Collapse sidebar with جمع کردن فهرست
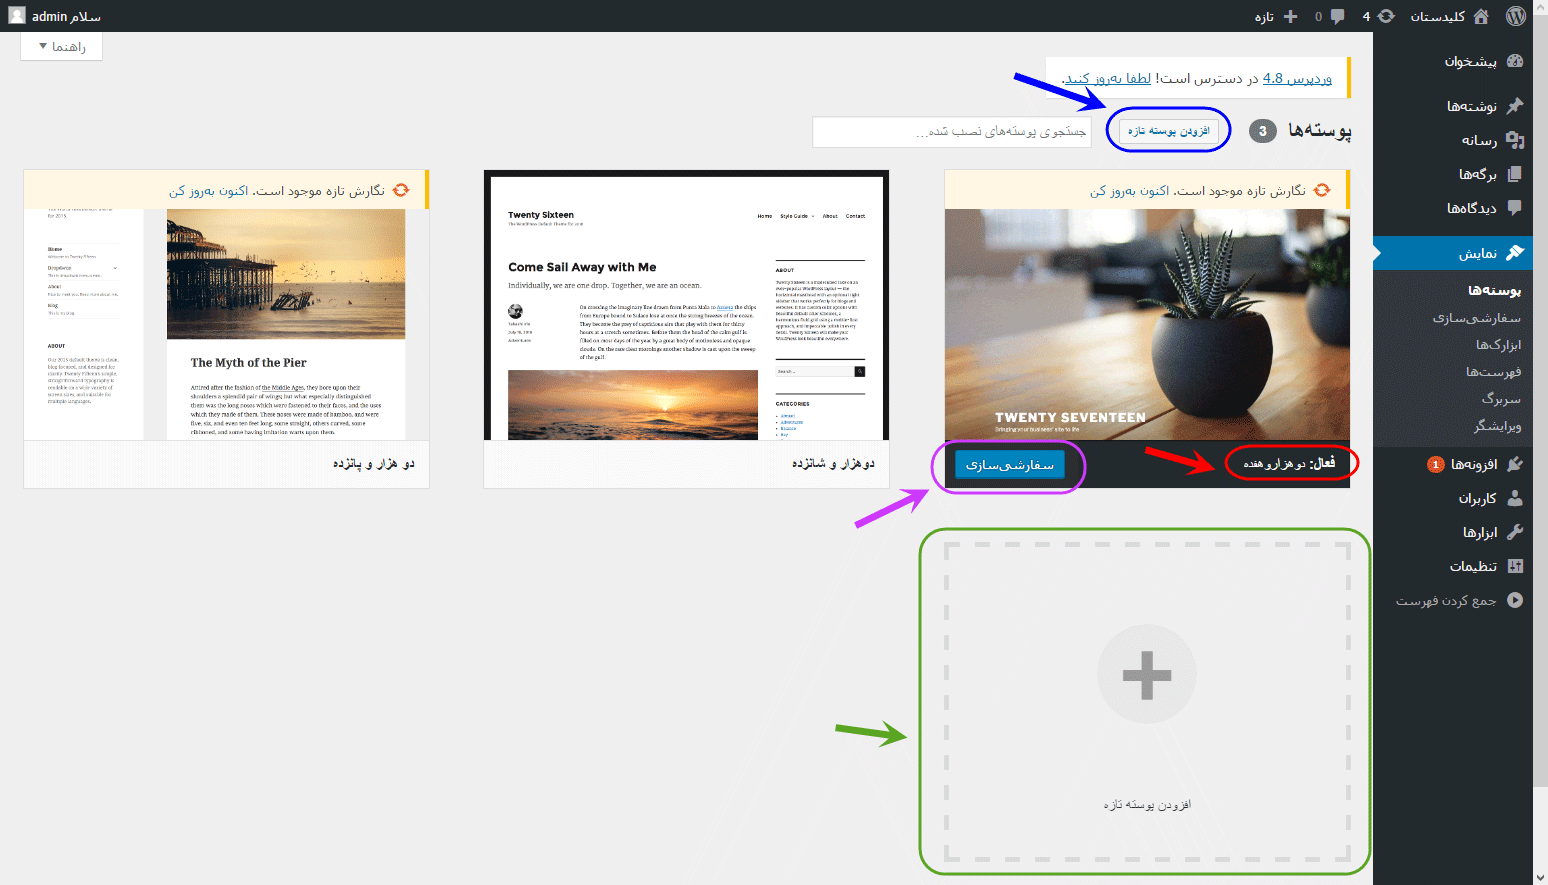Screen dimensions: 1548x885 pos(1459,600)
